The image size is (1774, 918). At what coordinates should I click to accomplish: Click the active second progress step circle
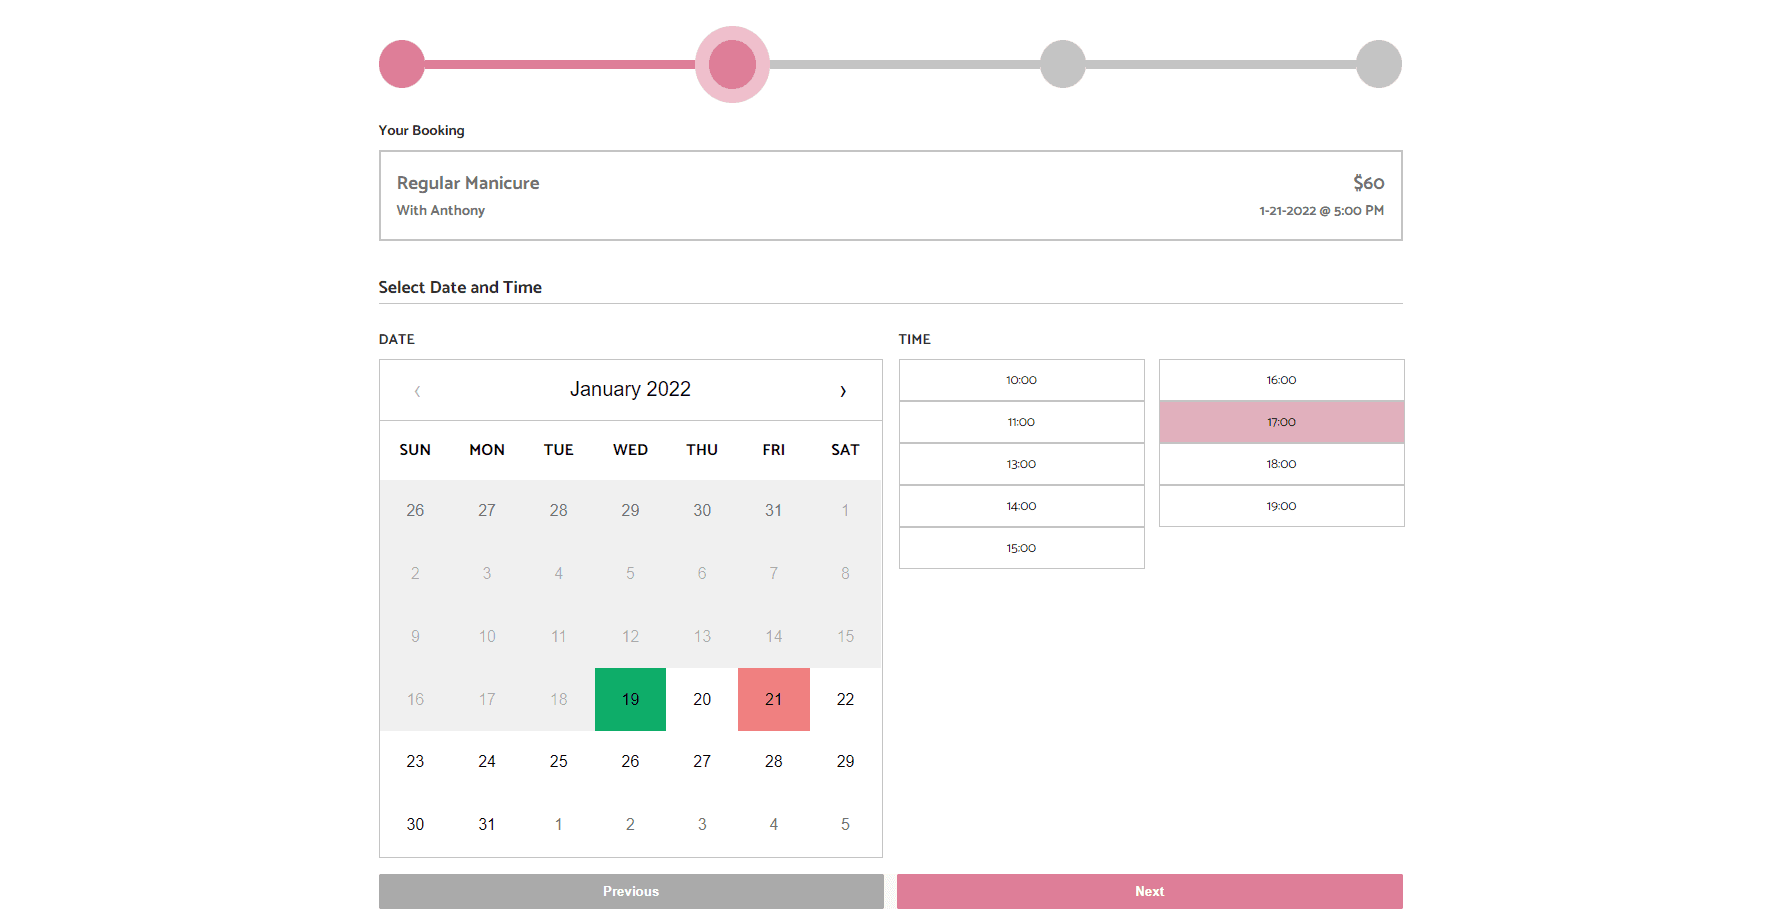pos(732,64)
